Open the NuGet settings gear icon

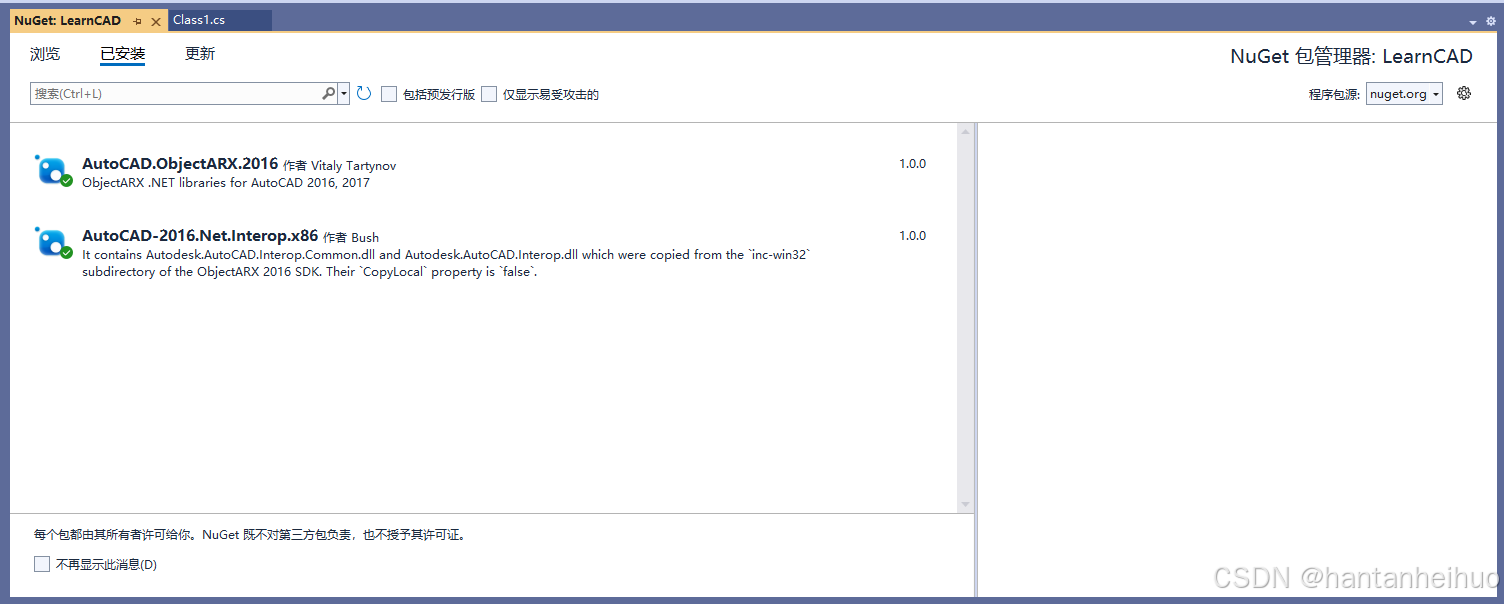click(1464, 93)
